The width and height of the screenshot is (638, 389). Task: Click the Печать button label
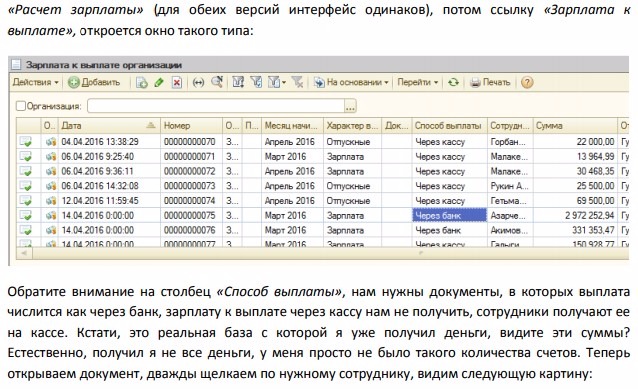(496, 83)
